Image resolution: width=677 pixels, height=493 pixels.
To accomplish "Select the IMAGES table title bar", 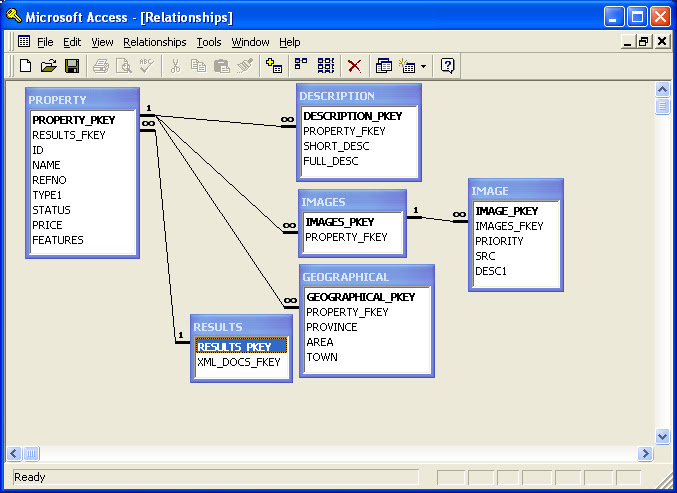I will [352, 202].
